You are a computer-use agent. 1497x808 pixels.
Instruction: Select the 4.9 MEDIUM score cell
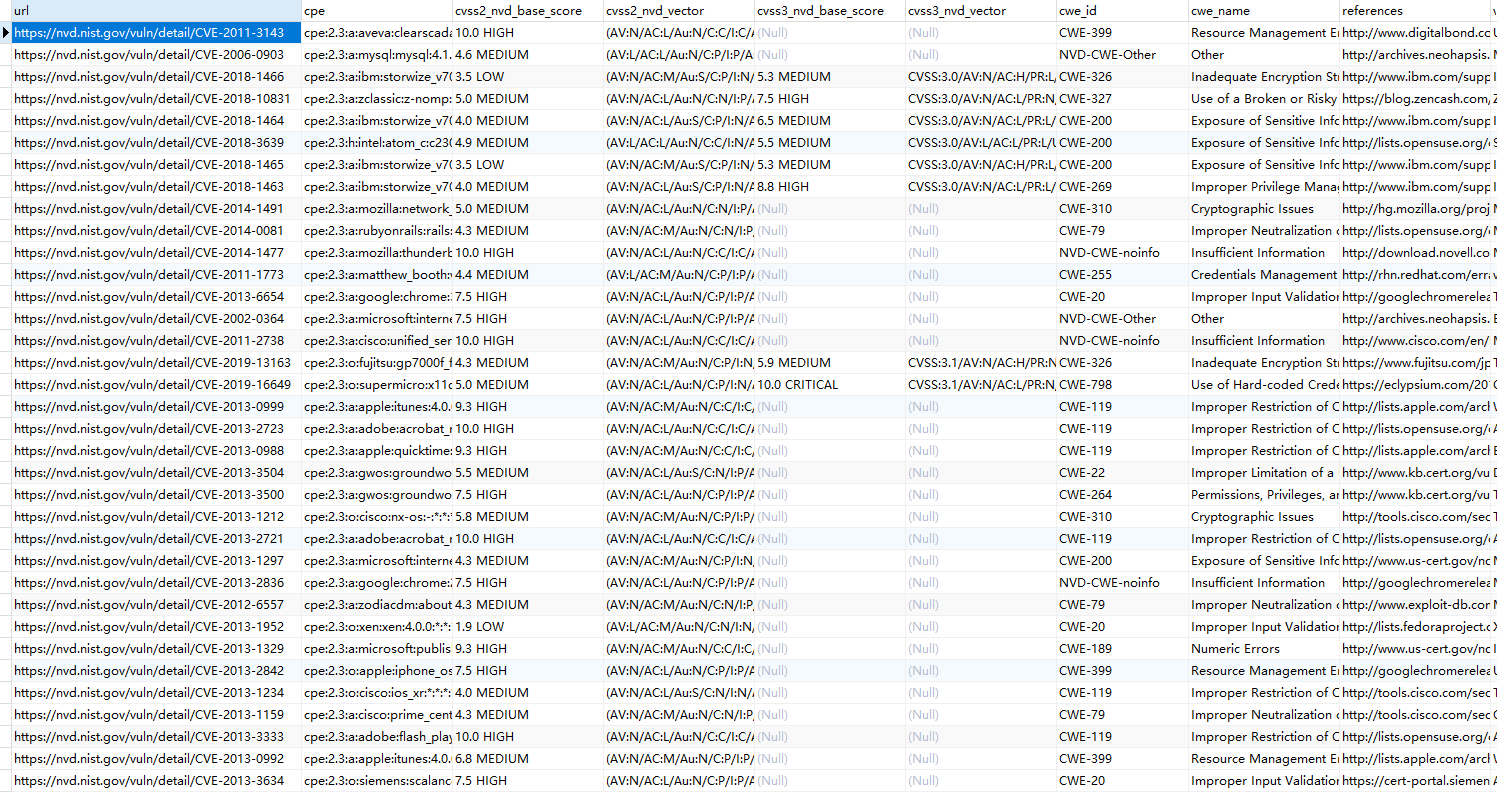[528, 143]
